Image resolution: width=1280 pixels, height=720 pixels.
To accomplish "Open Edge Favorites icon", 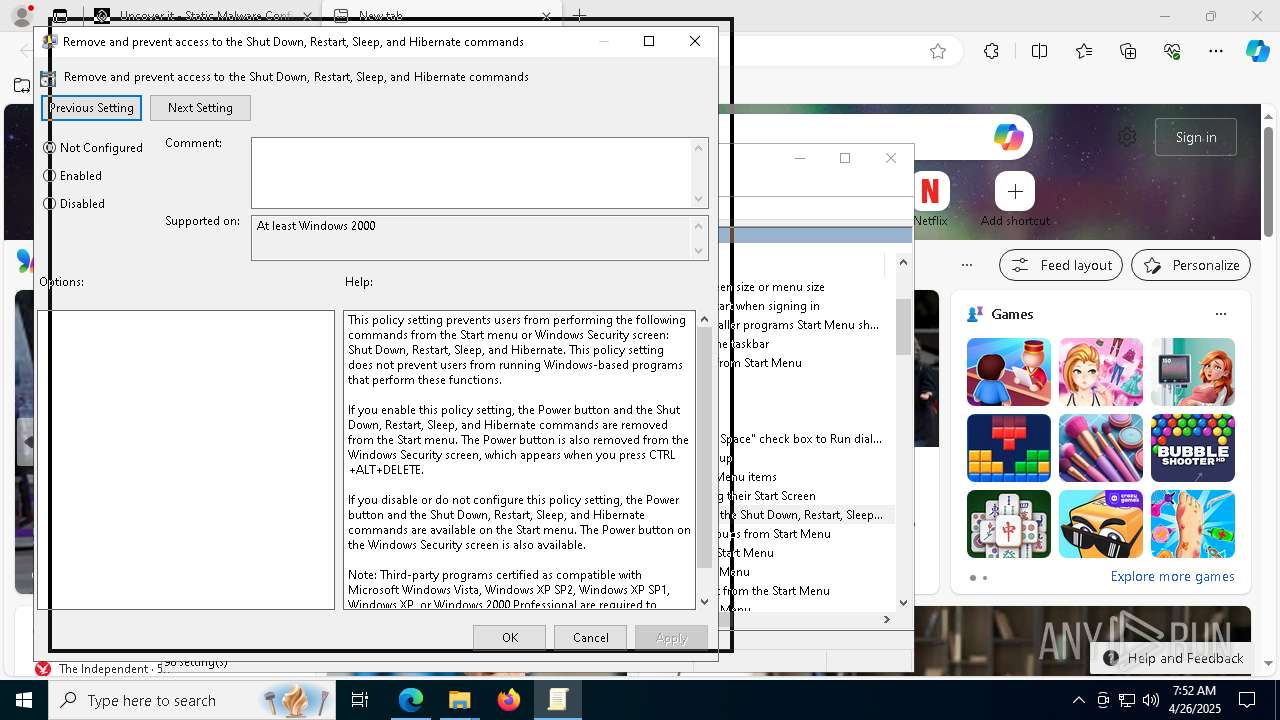I will [x=1084, y=51].
